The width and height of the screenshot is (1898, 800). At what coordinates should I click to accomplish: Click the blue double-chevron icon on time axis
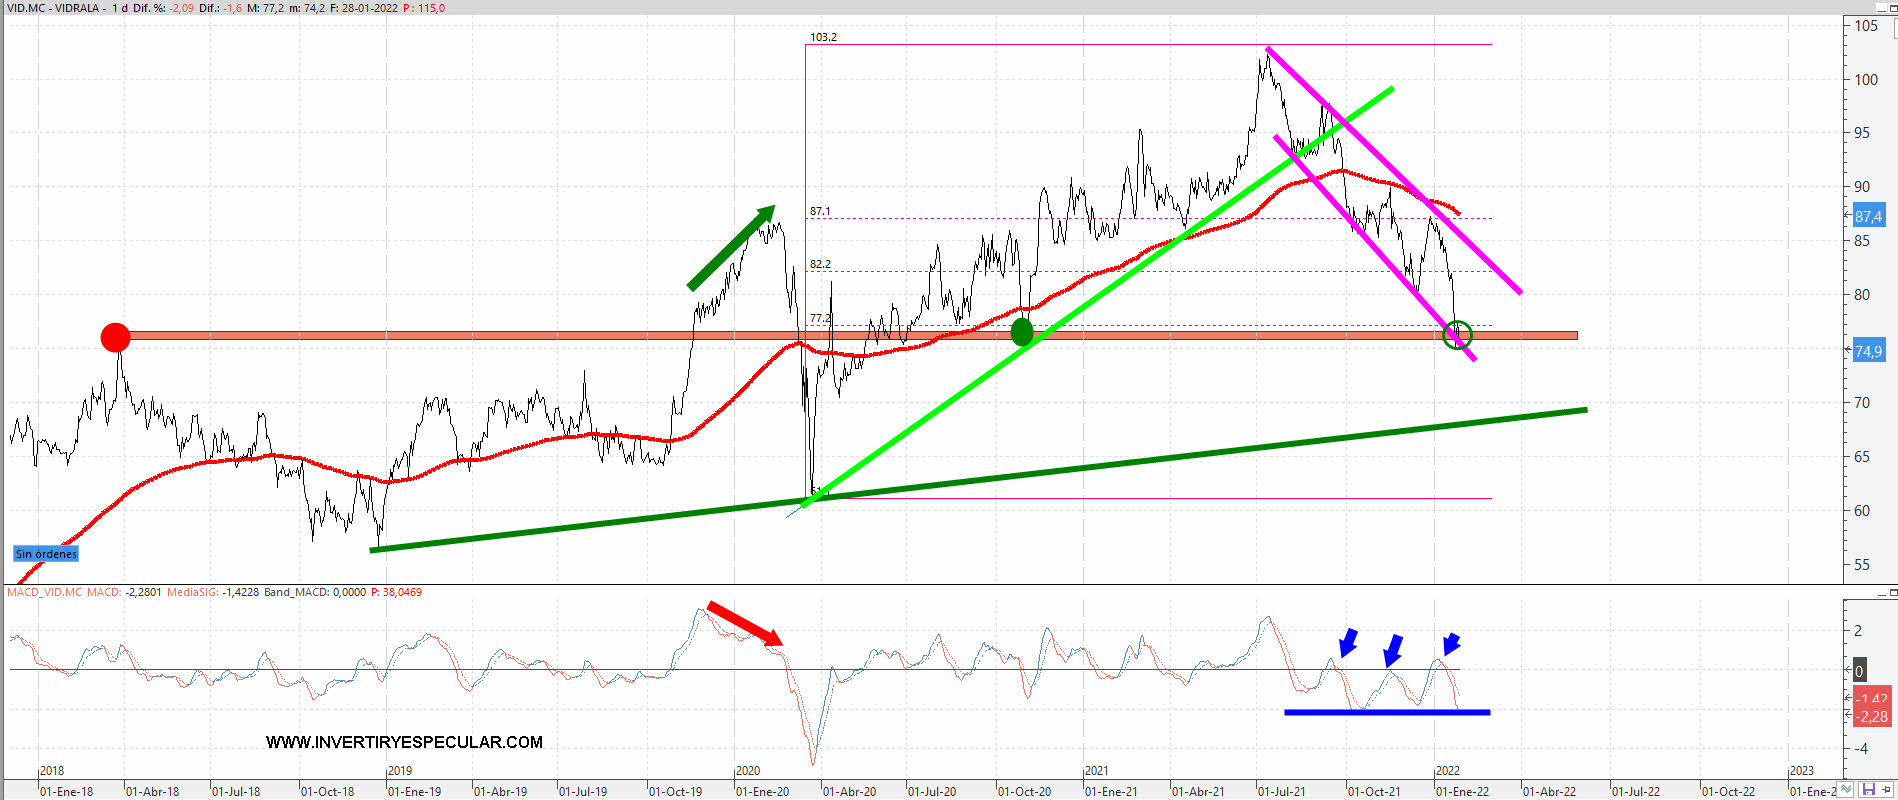1845,790
